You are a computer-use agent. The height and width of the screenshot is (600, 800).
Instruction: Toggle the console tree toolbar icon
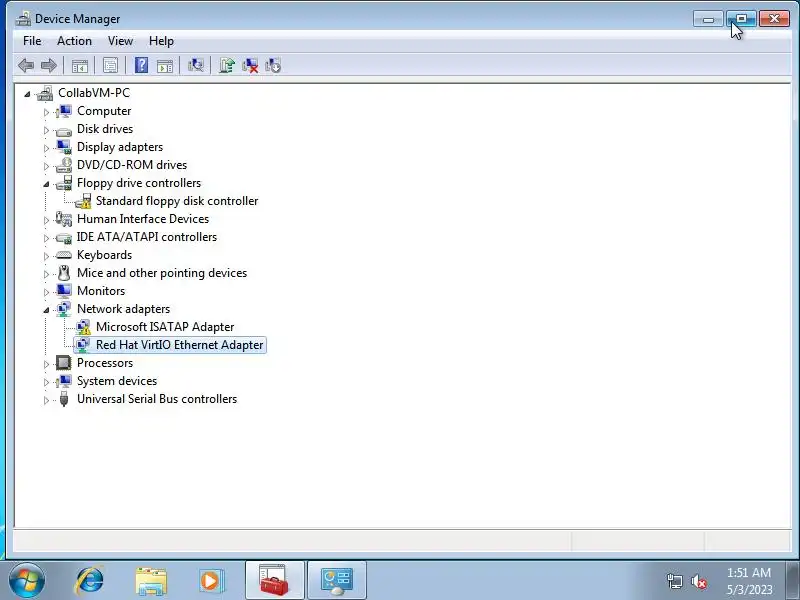click(x=80, y=65)
